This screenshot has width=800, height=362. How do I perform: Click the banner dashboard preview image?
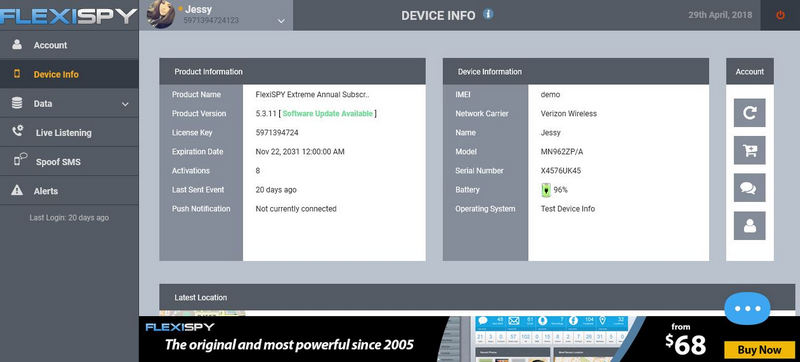(538, 339)
